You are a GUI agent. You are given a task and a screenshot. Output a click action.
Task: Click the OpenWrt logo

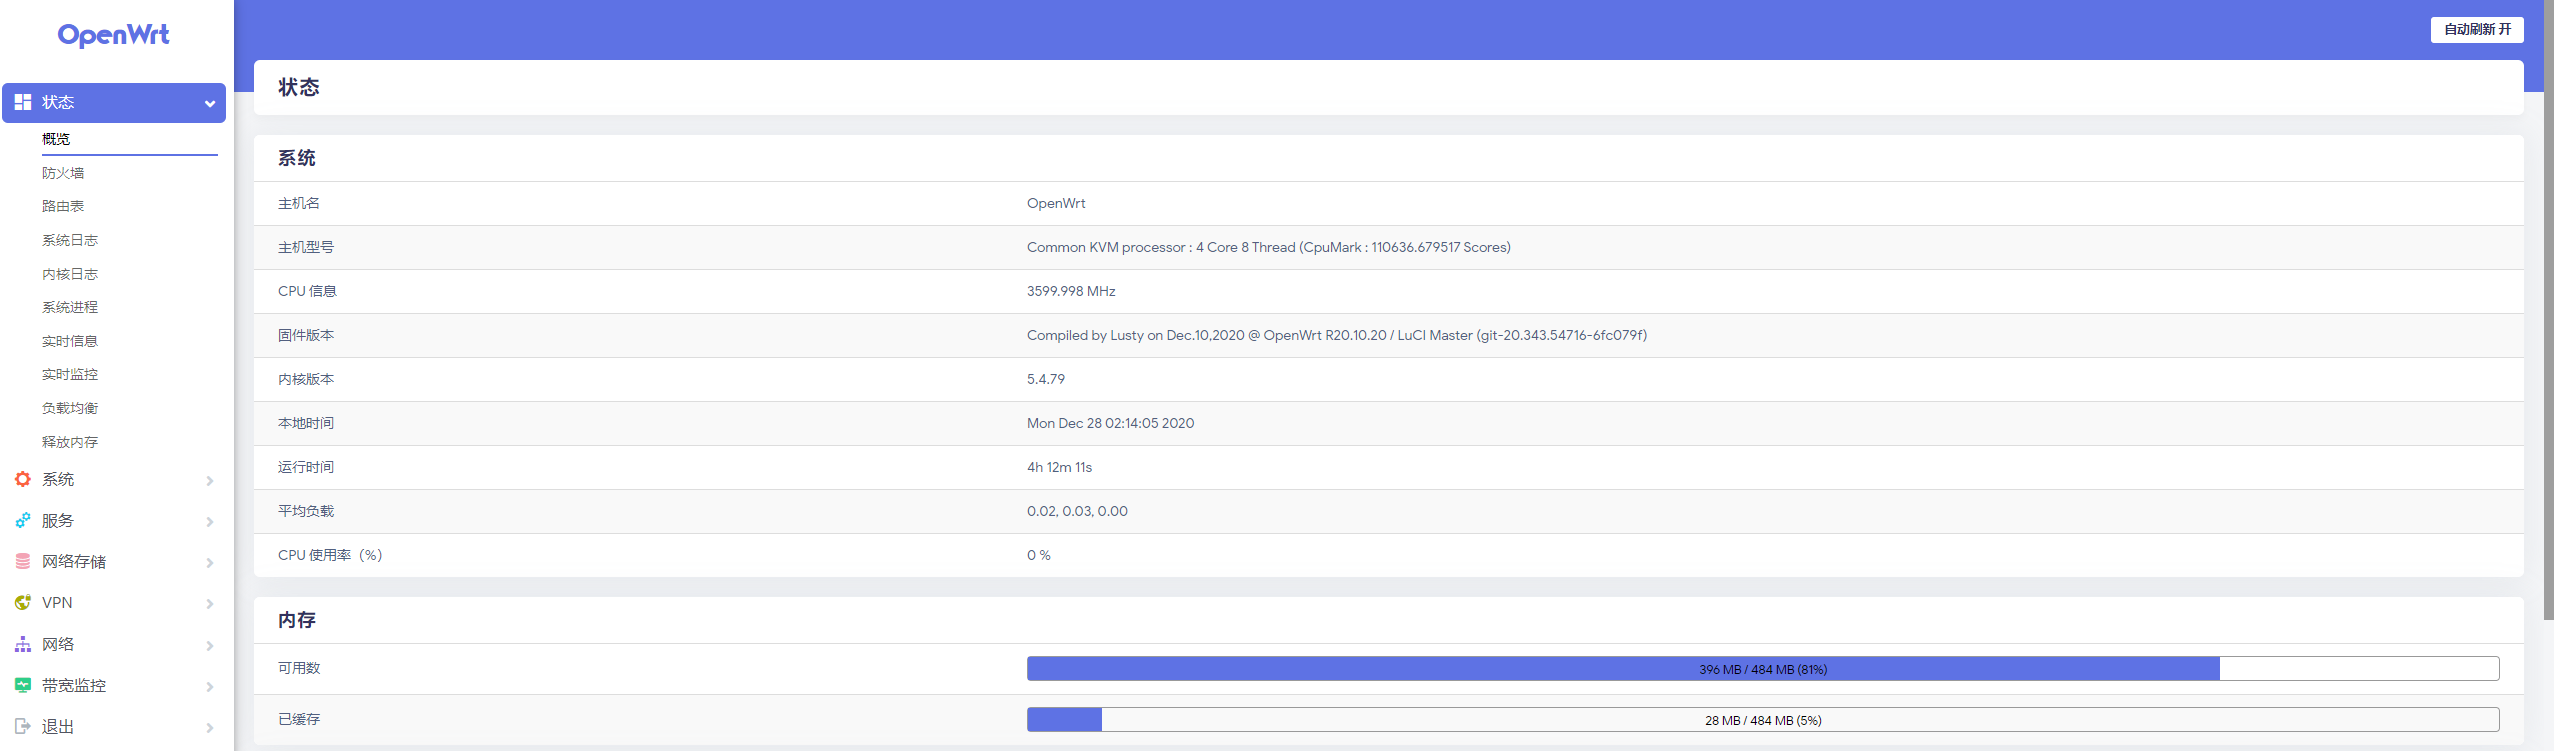point(114,35)
